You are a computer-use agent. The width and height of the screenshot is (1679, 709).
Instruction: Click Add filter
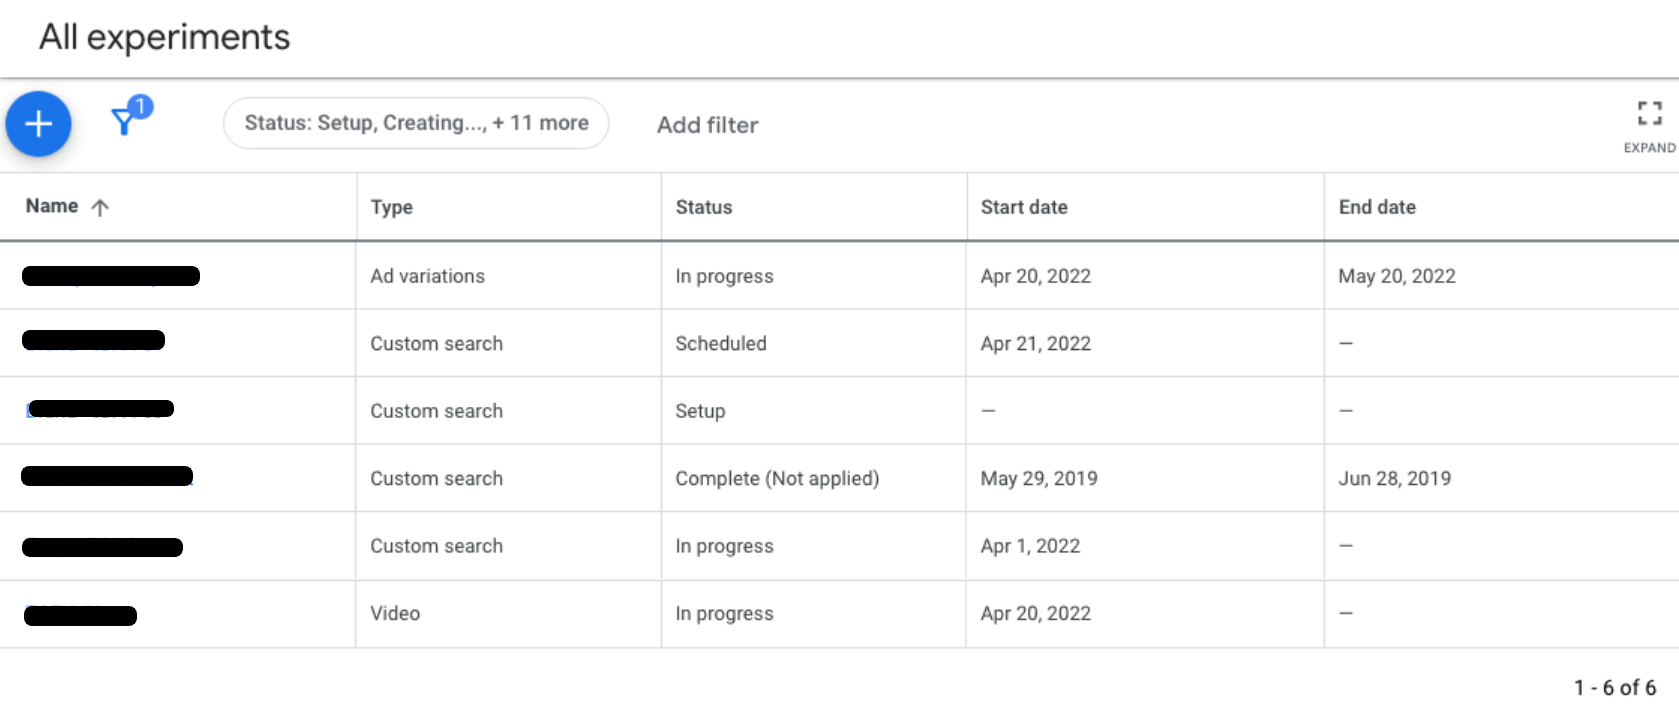pyautogui.click(x=707, y=125)
